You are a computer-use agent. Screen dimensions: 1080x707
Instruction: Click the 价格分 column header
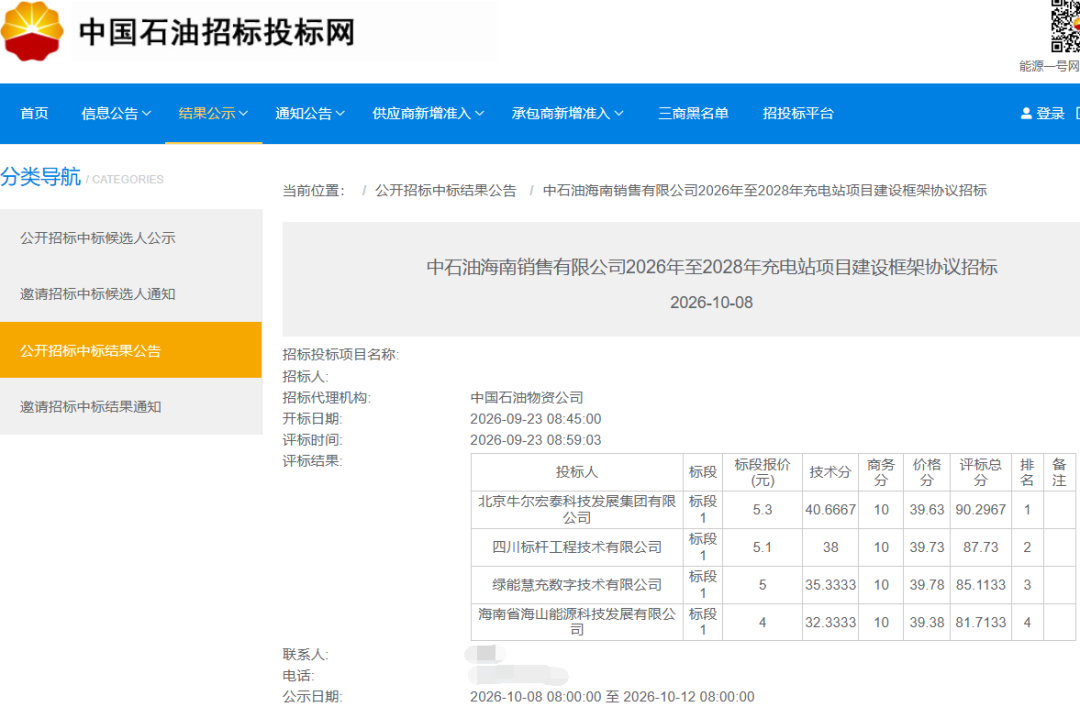[x=927, y=472]
